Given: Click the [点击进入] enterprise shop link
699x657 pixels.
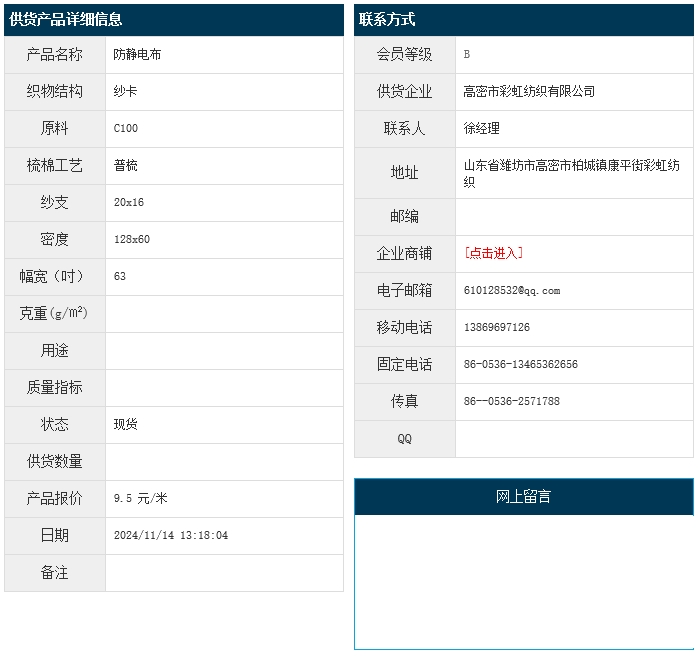Looking at the screenshot, I should [x=493, y=253].
